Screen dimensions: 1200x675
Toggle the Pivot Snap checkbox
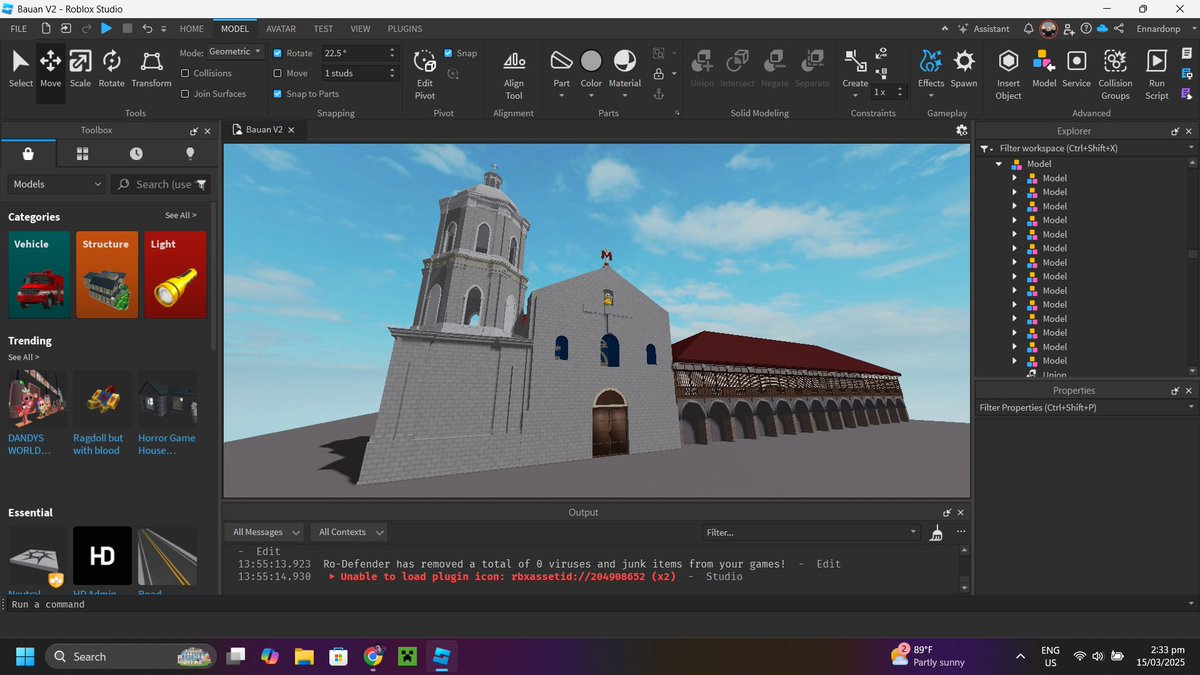pyautogui.click(x=448, y=53)
